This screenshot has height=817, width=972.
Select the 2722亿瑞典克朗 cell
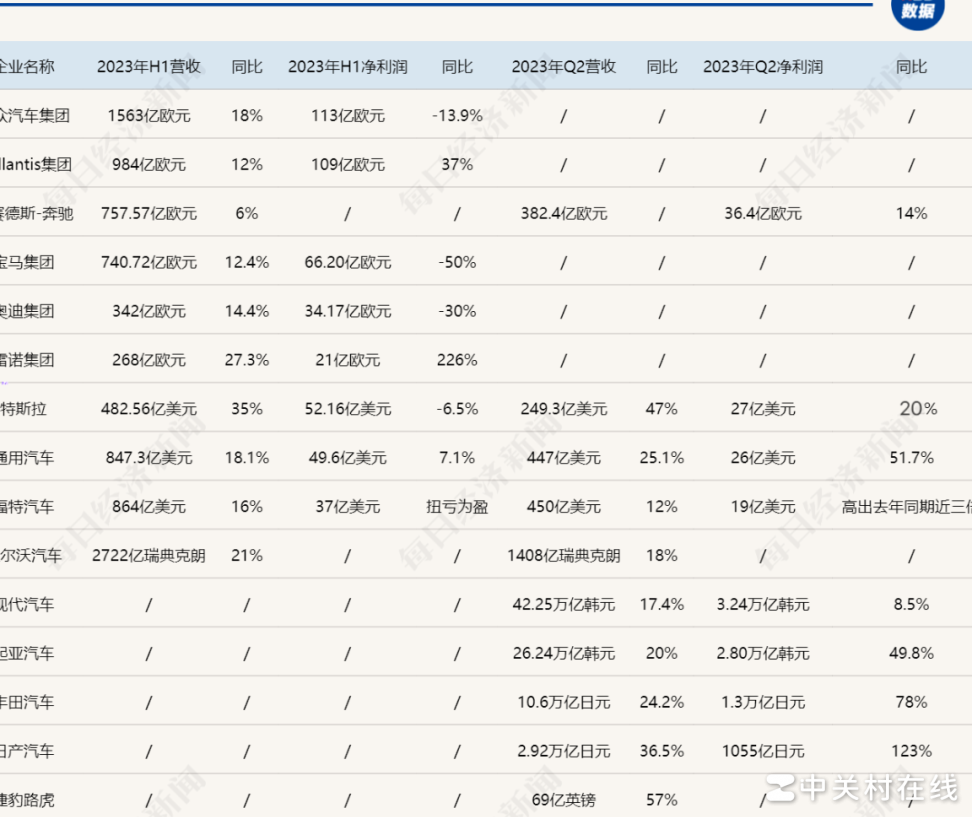pos(148,555)
